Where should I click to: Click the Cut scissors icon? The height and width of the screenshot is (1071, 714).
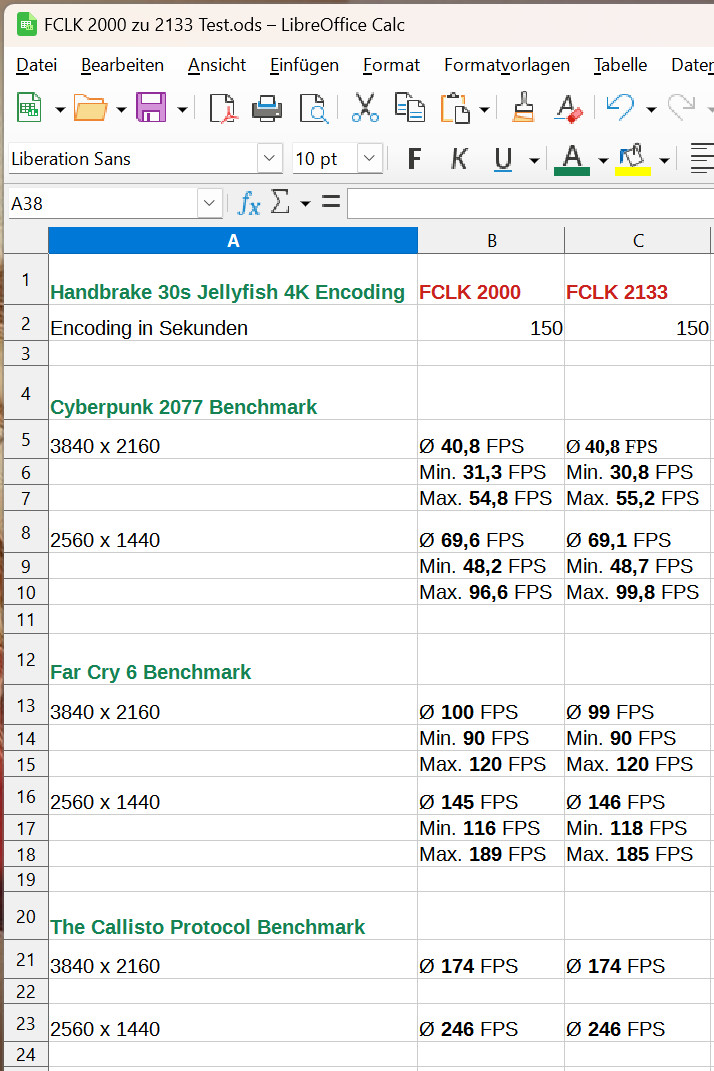pyautogui.click(x=365, y=108)
